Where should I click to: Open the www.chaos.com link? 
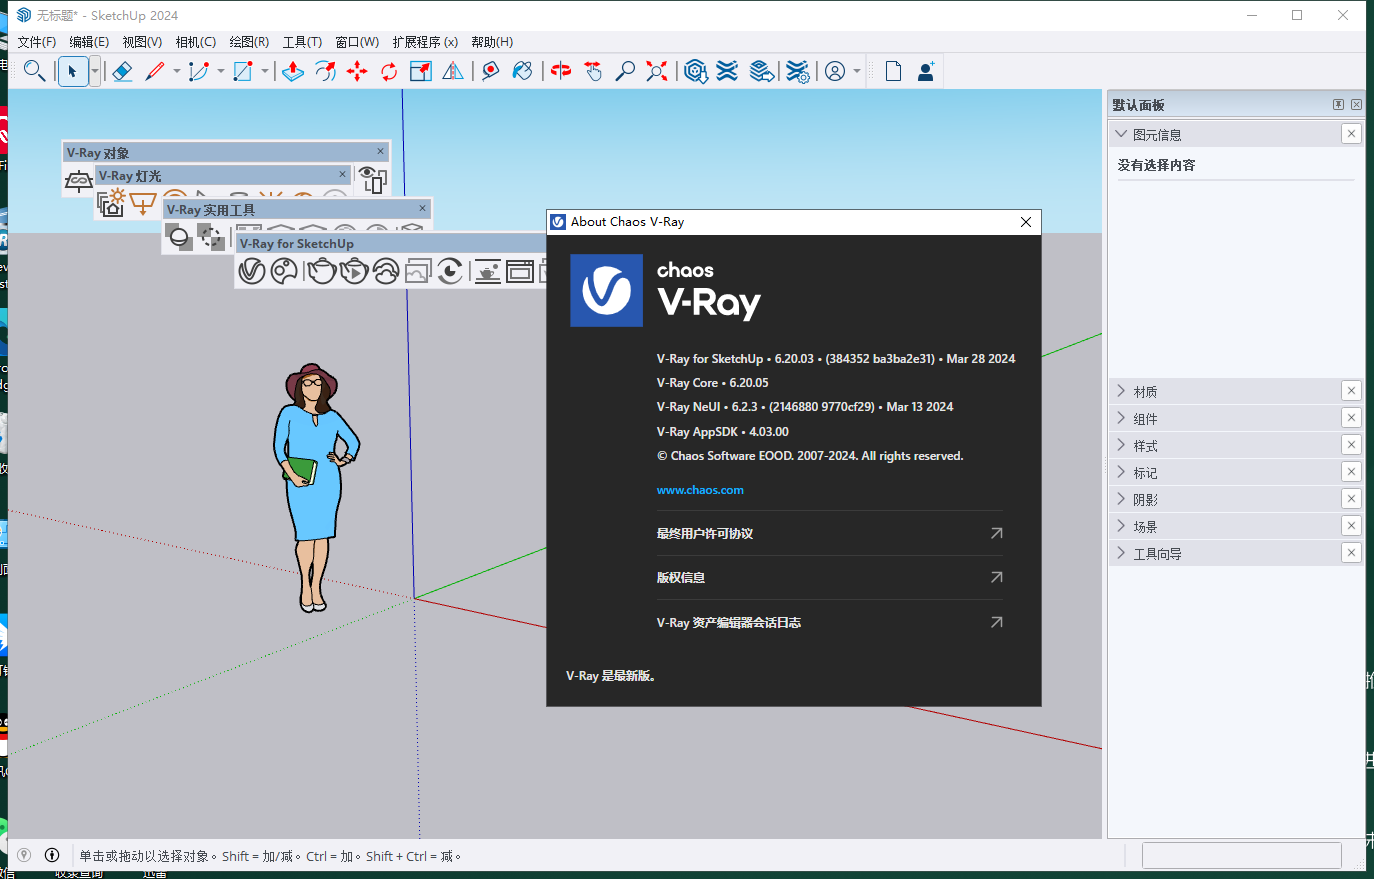[700, 490]
